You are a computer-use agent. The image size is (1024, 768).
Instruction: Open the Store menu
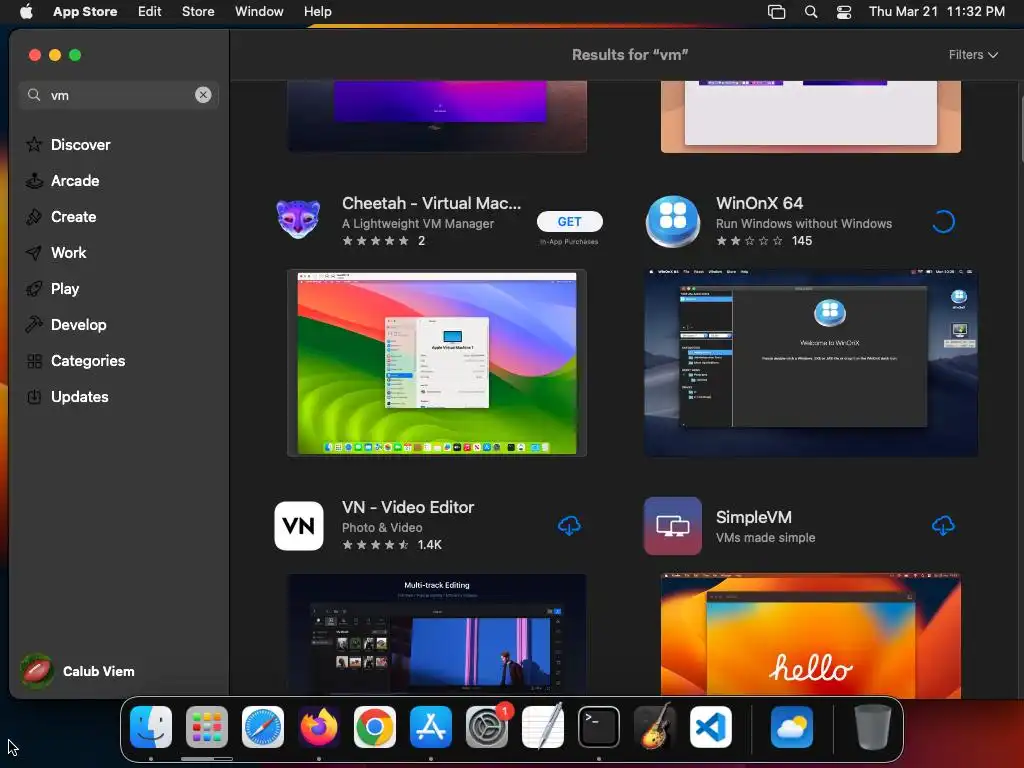[x=198, y=12]
